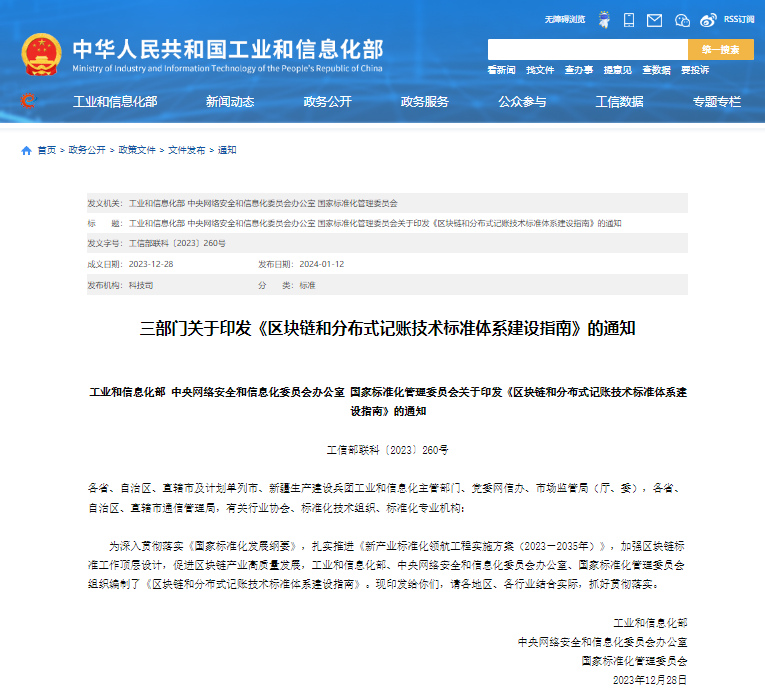Viewport: 765px width, 688px height.
Task: Open the RSS订阅 subscription link
Action: coord(739,19)
